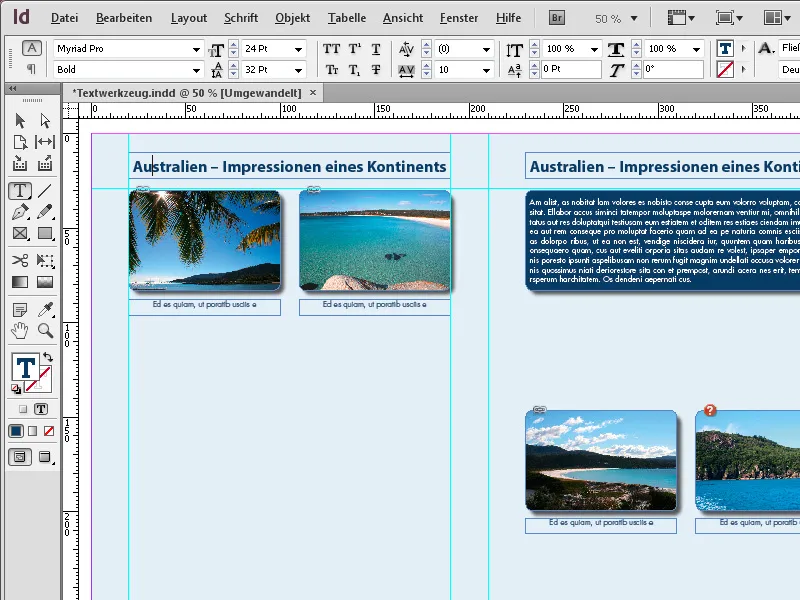The width and height of the screenshot is (800, 600).
Task: Open Screen Mode button in application bar
Action: 729,18
